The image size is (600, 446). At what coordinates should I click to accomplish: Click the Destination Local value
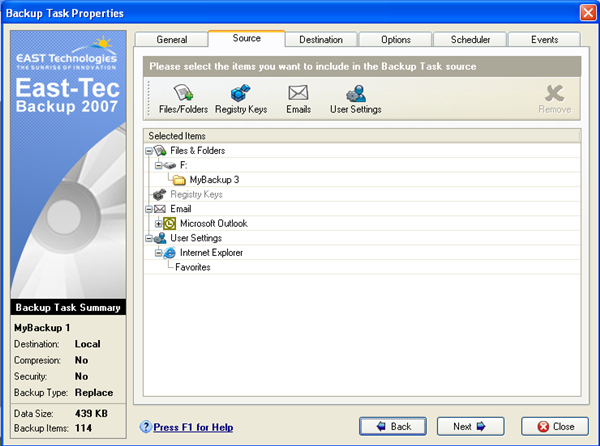[87, 344]
